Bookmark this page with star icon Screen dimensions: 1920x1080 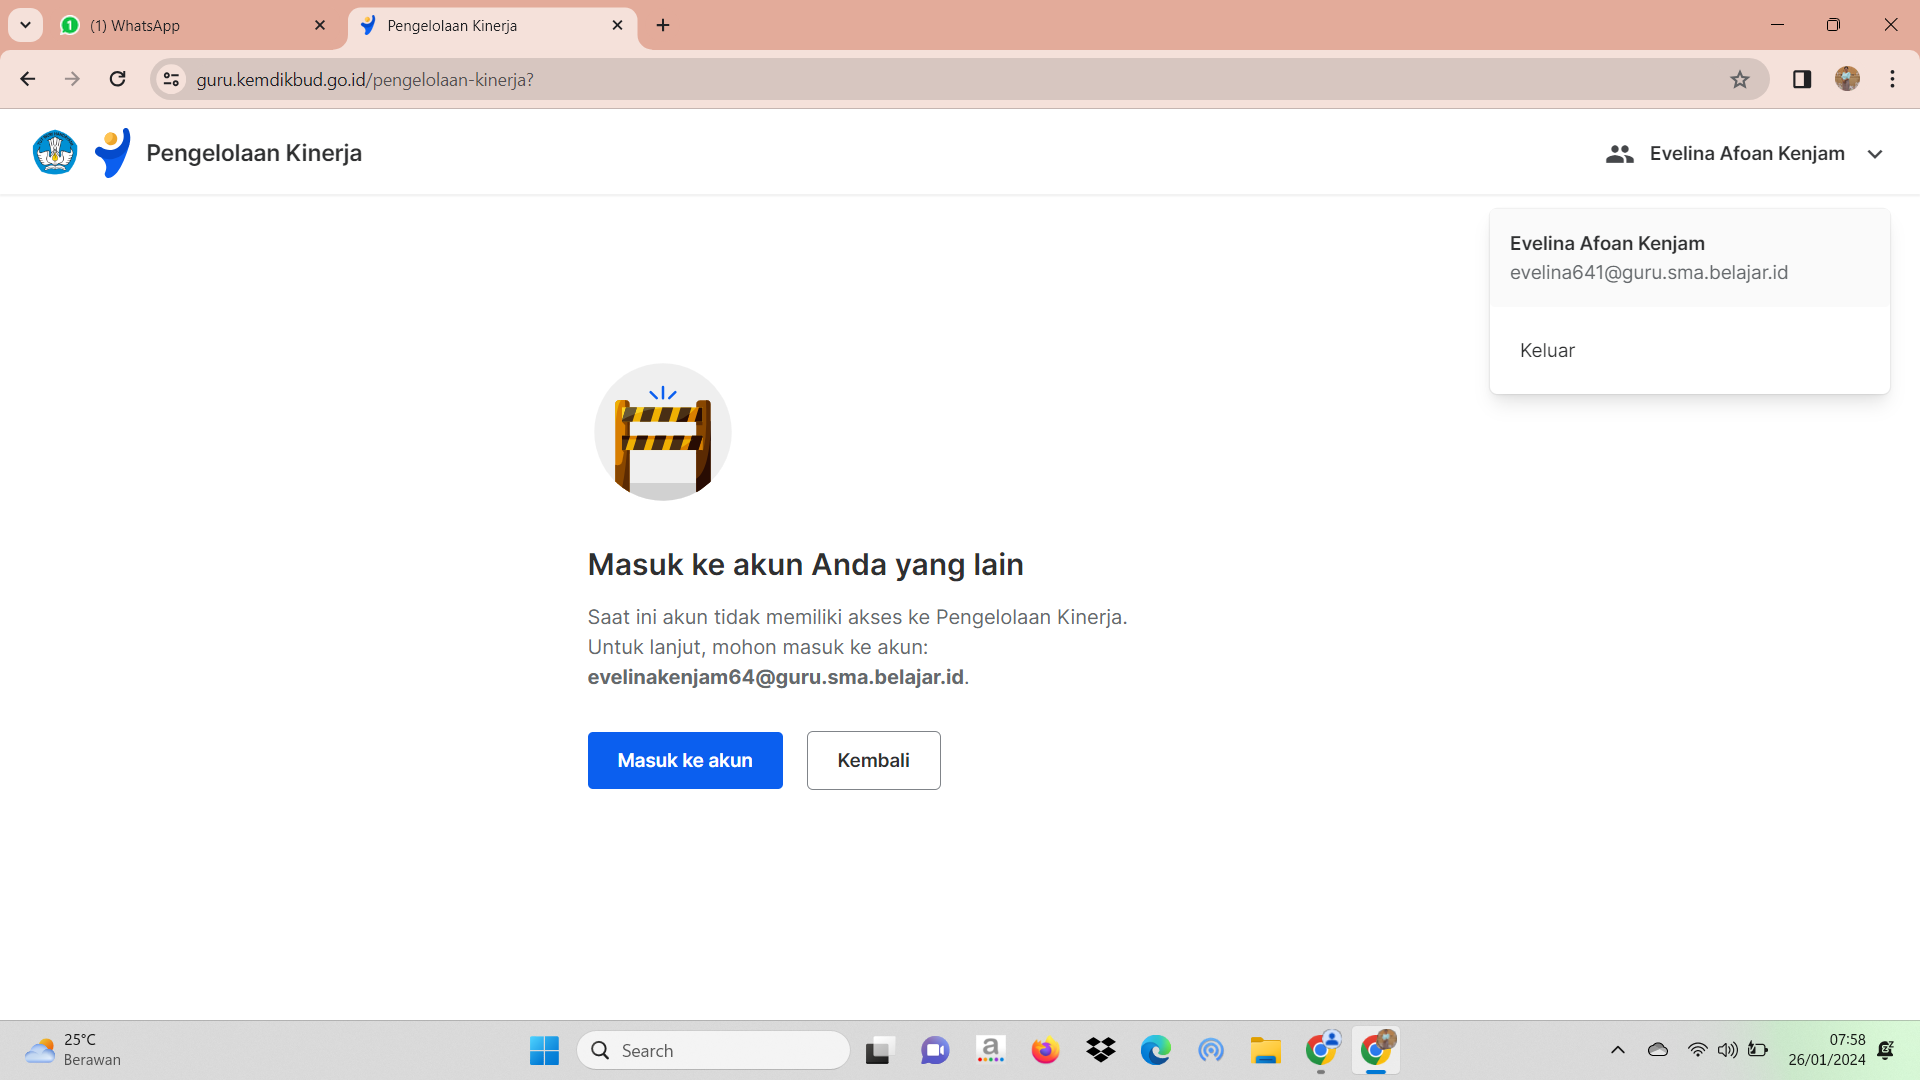[1740, 80]
